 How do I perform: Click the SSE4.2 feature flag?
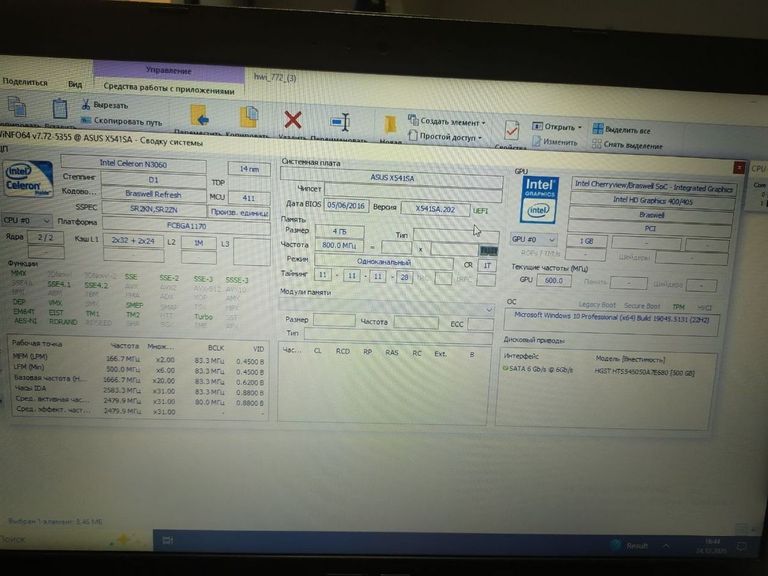pyautogui.click(x=96, y=285)
